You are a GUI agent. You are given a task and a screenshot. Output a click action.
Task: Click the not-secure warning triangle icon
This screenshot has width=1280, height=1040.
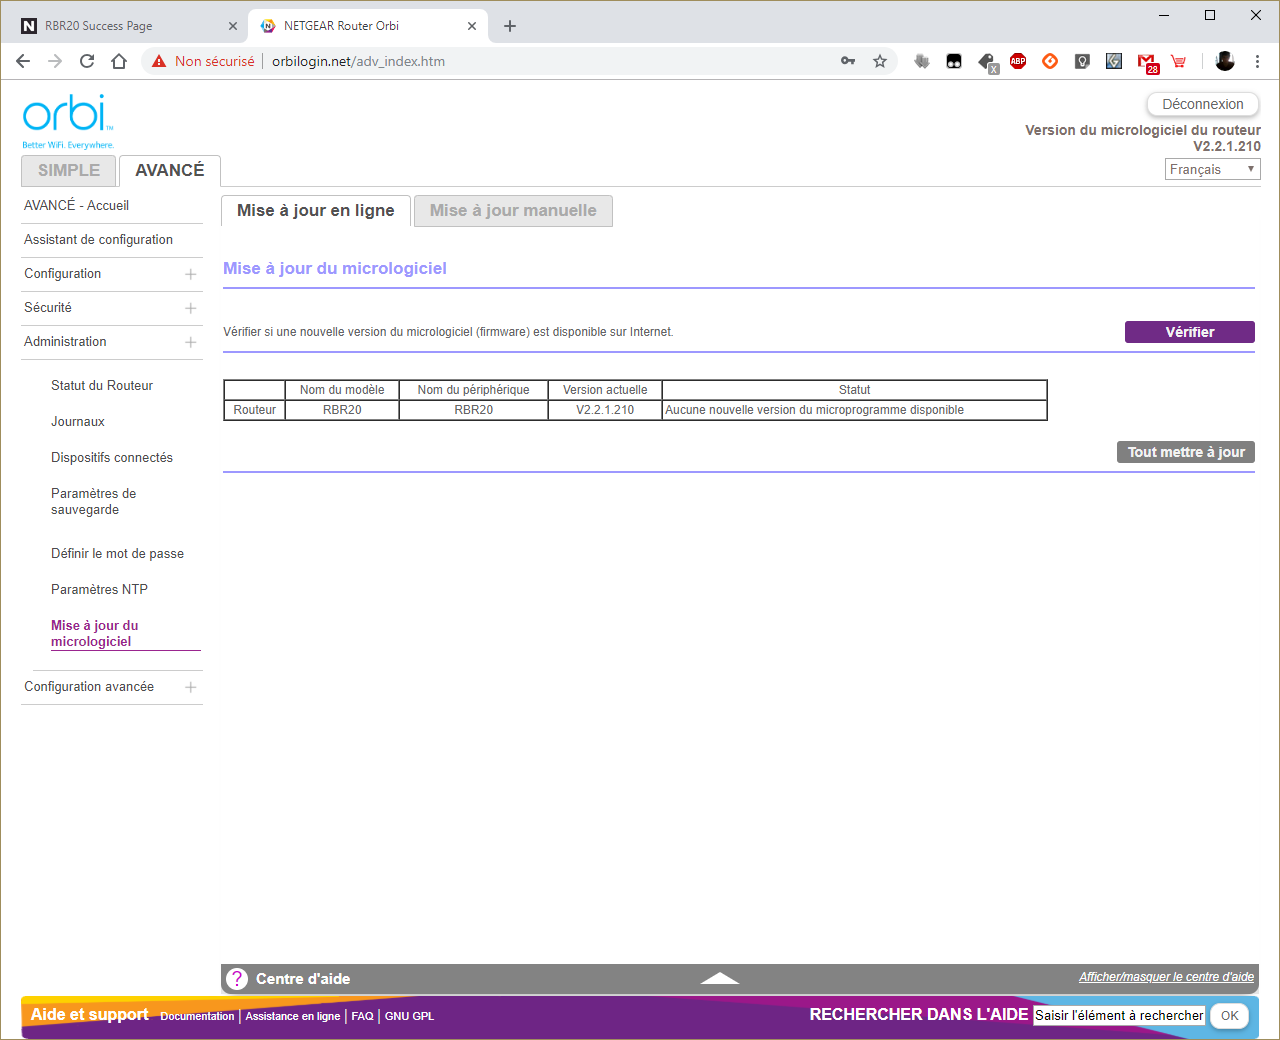coord(159,61)
